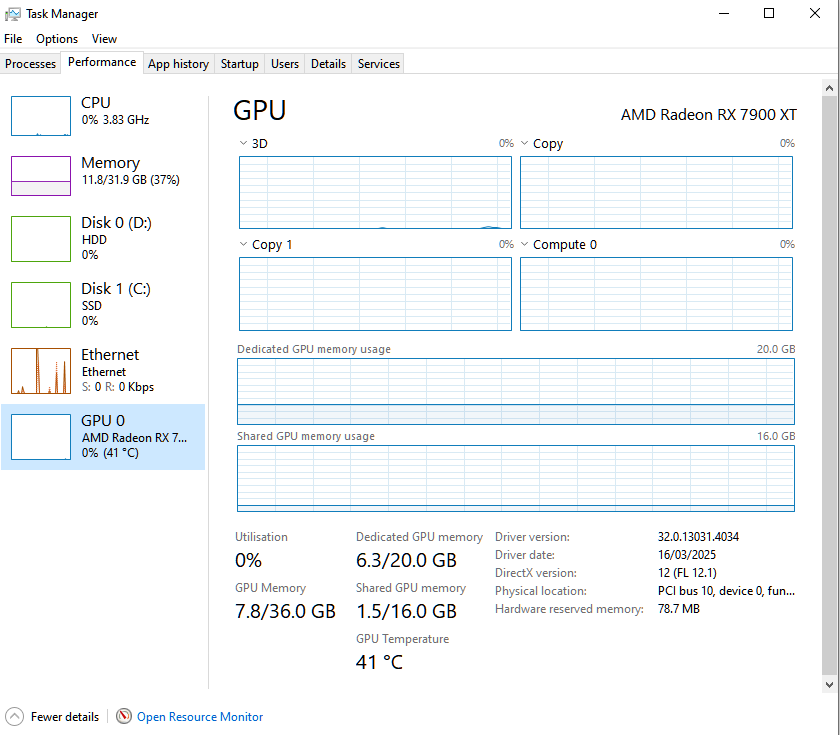Open the View menu

point(104,39)
